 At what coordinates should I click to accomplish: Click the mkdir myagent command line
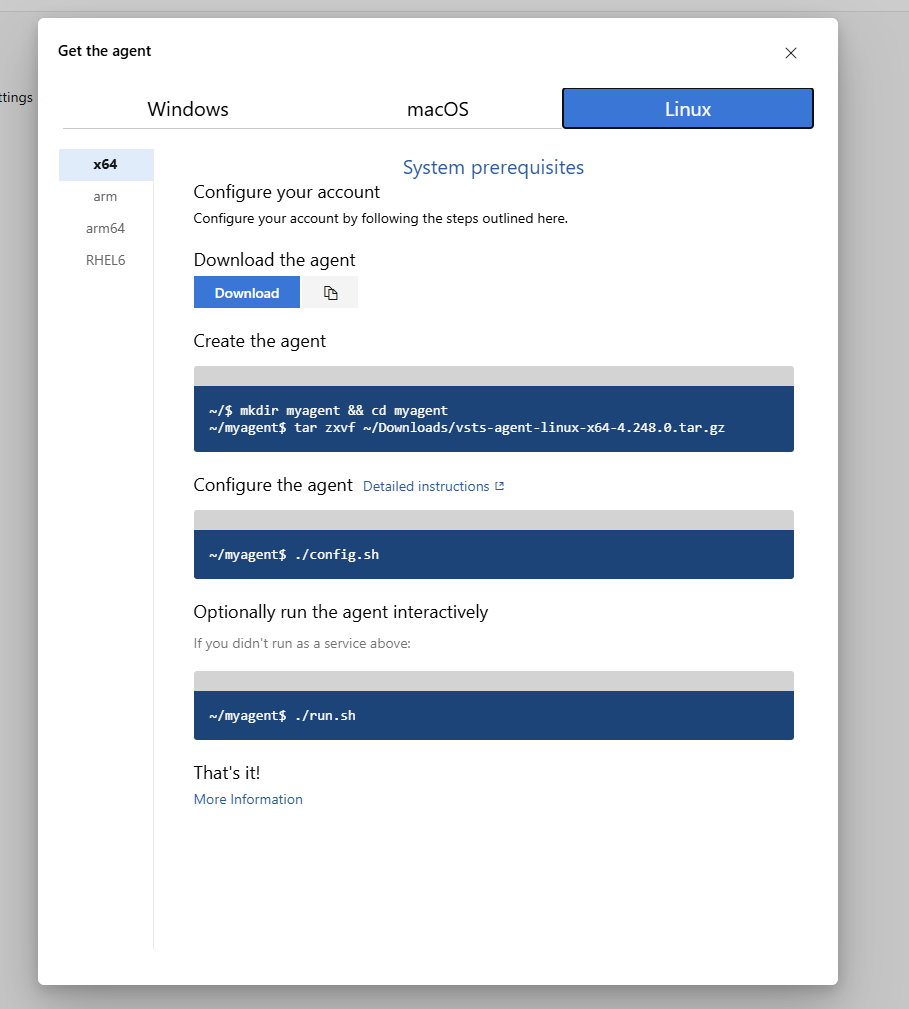click(328, 411)
